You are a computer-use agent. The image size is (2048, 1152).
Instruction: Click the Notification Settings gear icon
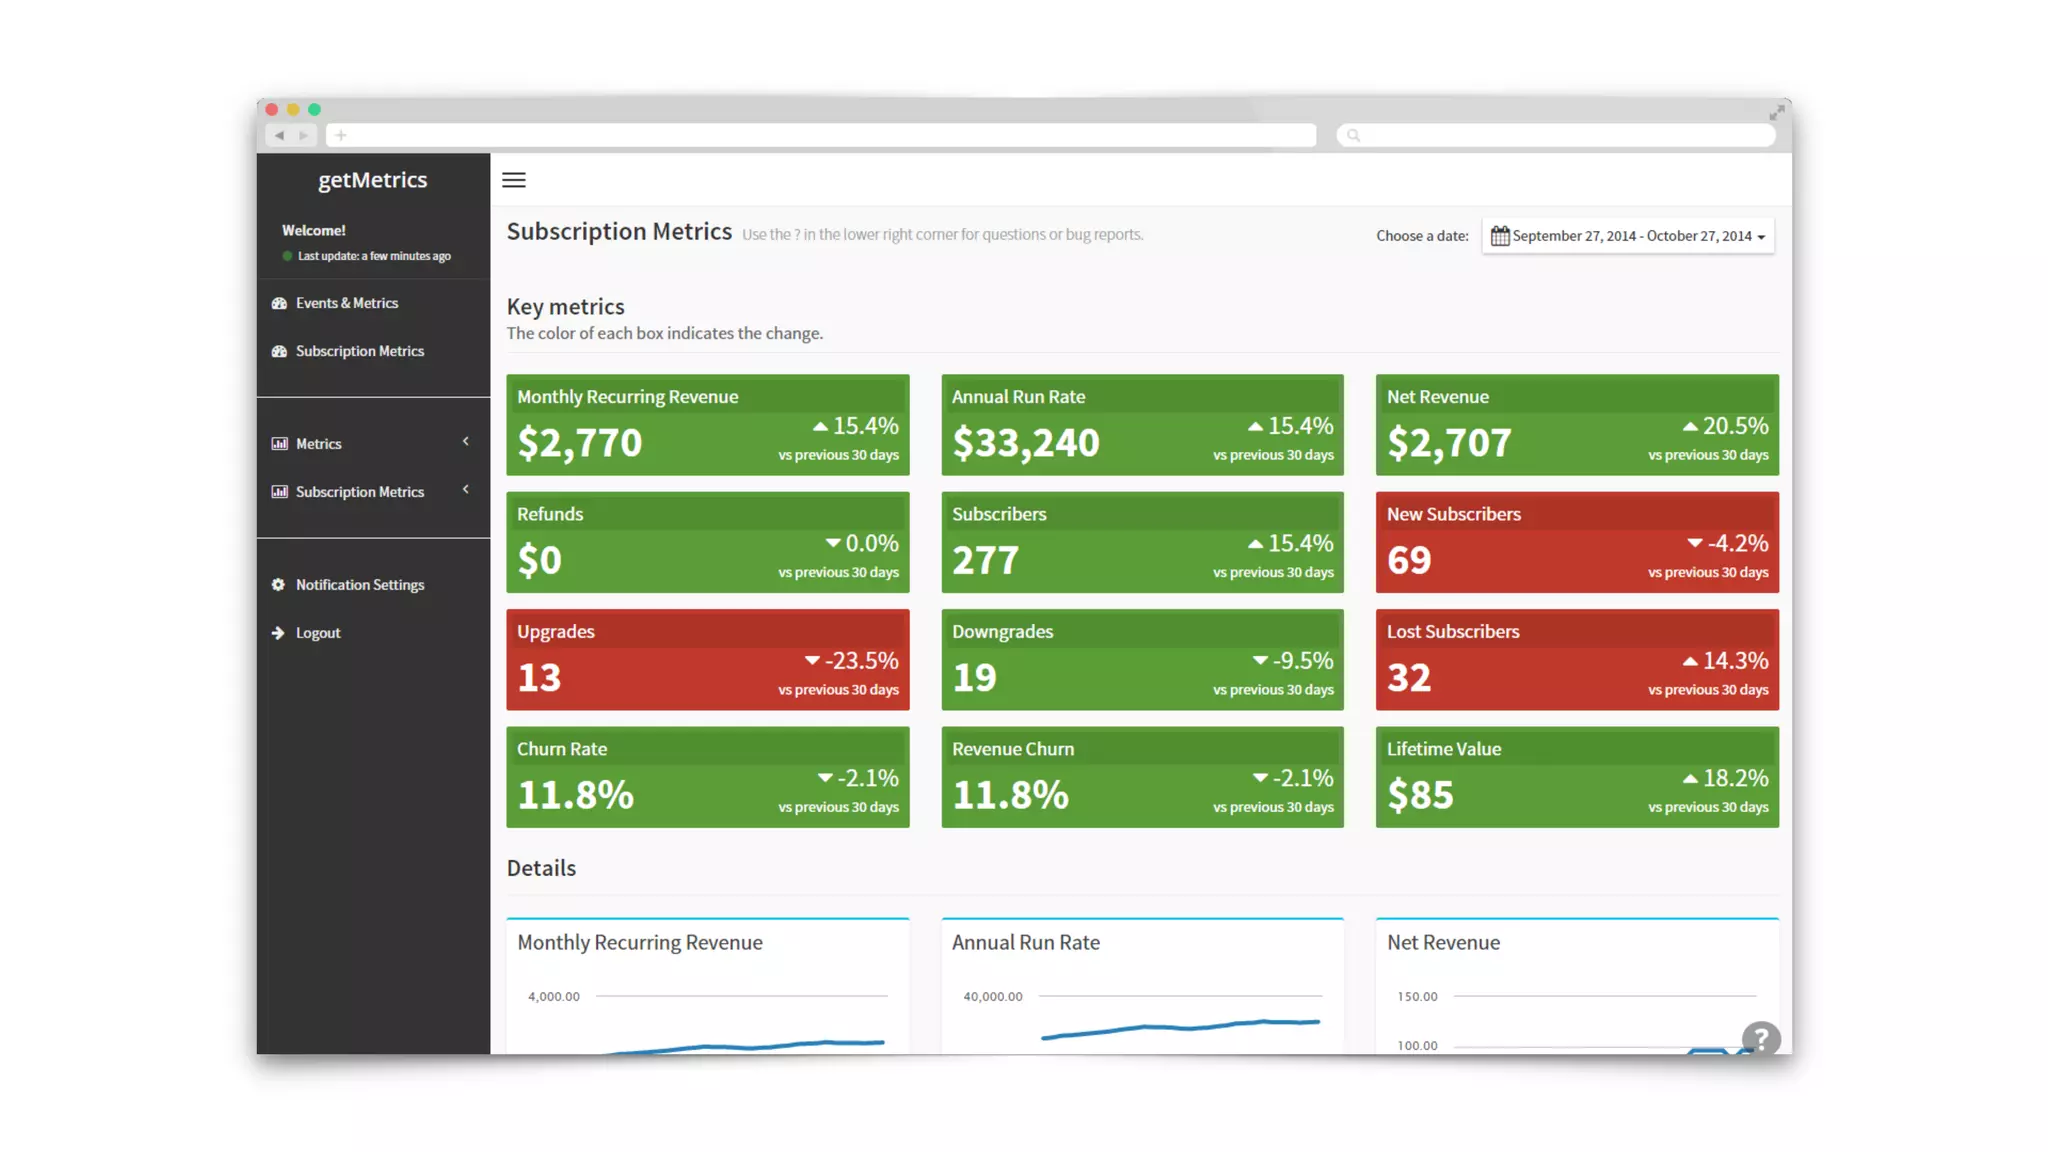tap(278, 585)
